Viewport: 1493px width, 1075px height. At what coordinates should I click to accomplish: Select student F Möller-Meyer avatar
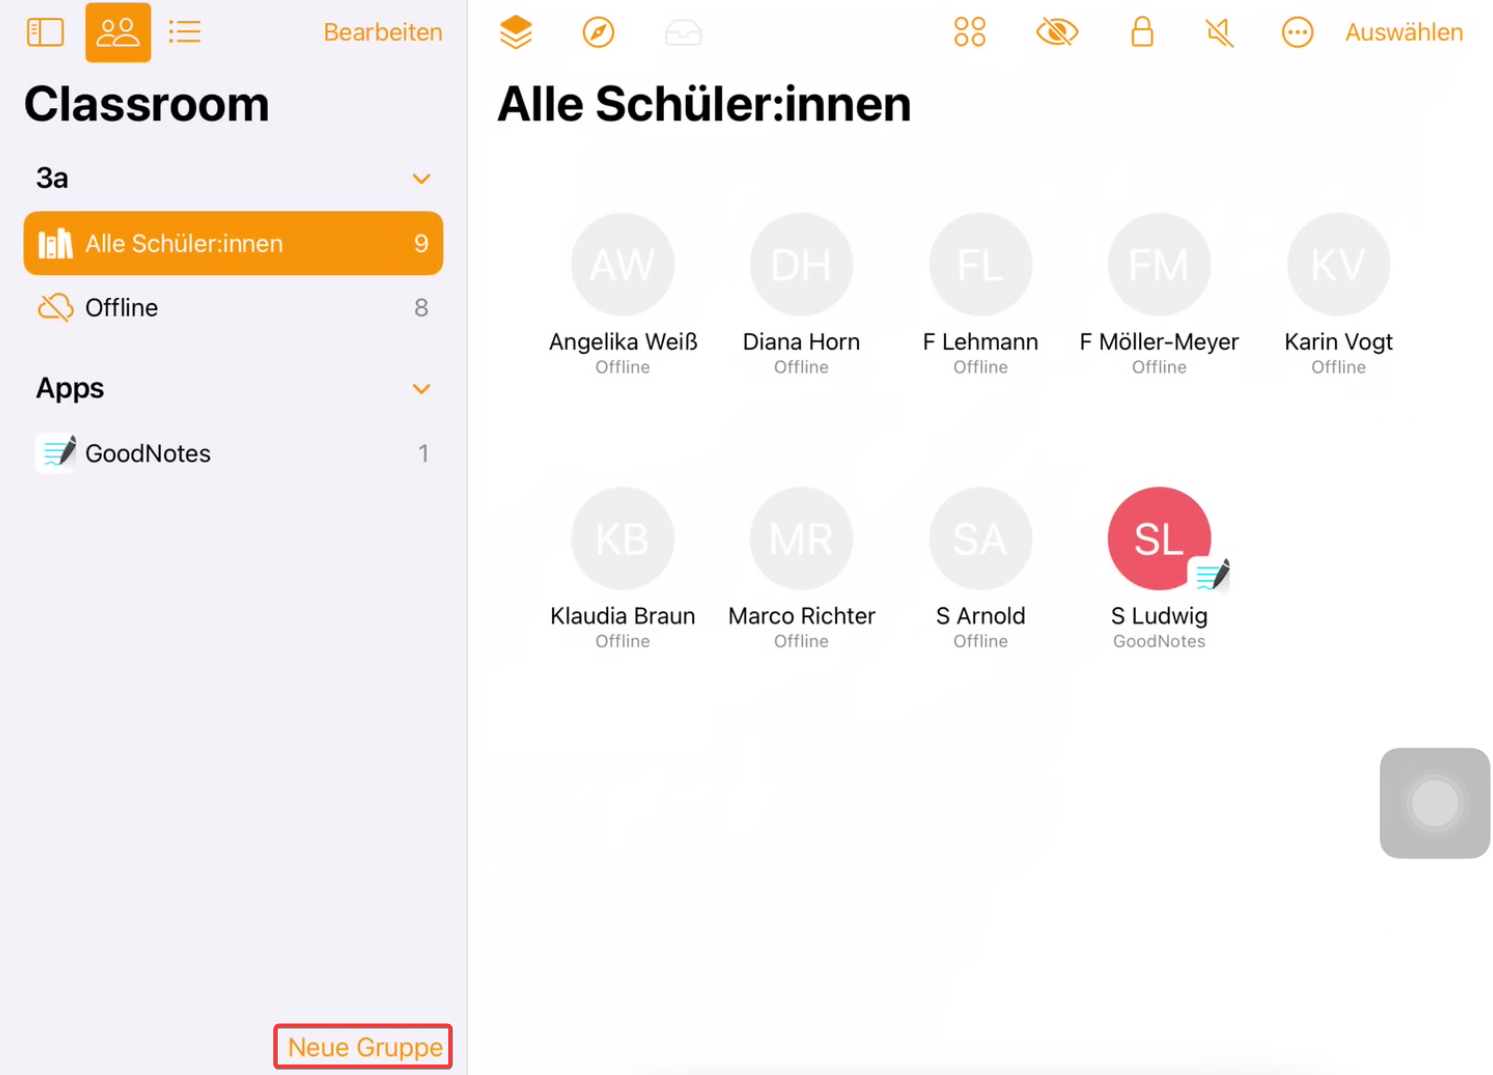click(1159, 265)
